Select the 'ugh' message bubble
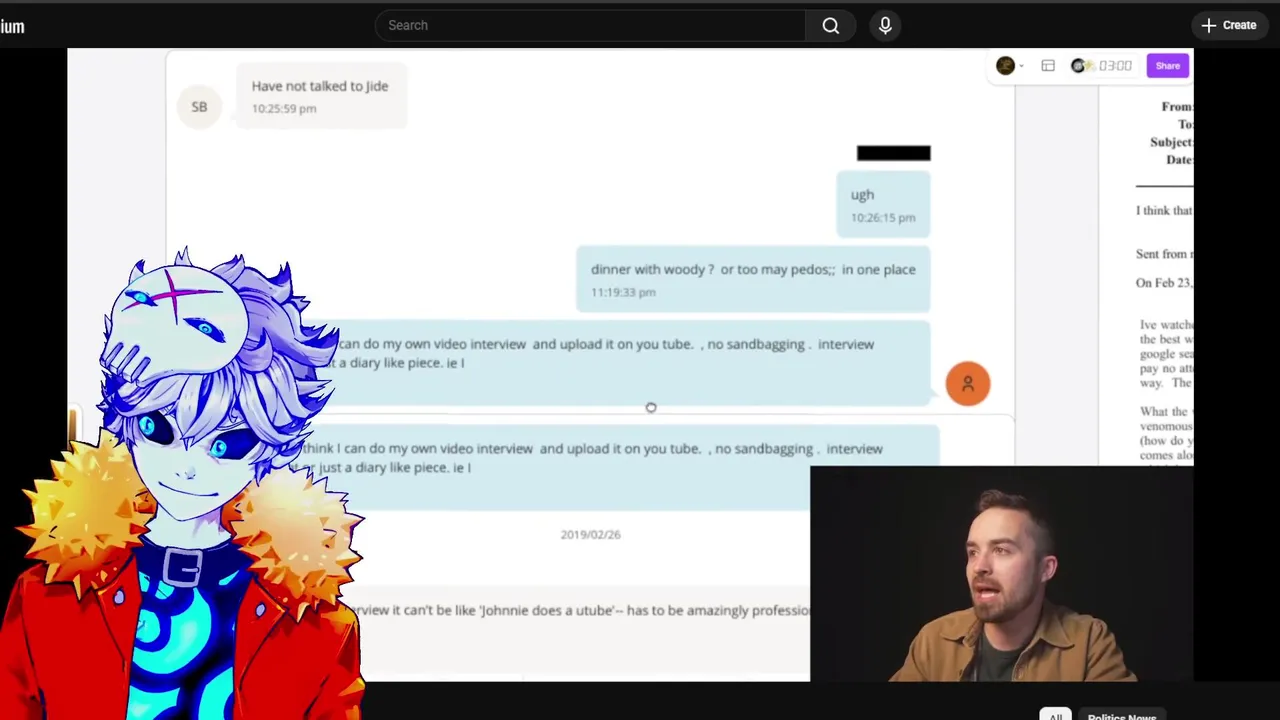 (x=883, y=205)
